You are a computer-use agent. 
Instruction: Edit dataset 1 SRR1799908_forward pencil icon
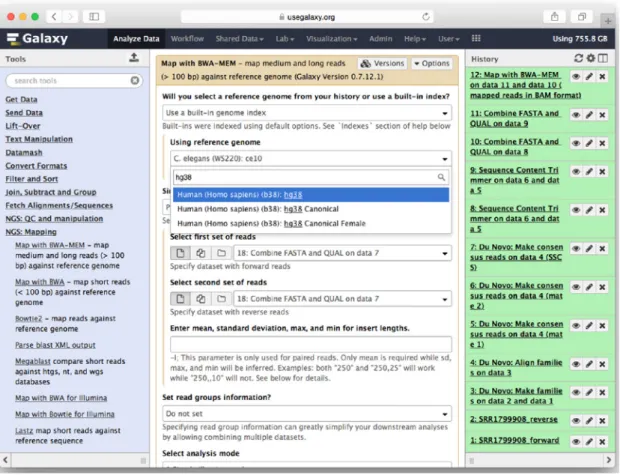[x=589, y=441]
